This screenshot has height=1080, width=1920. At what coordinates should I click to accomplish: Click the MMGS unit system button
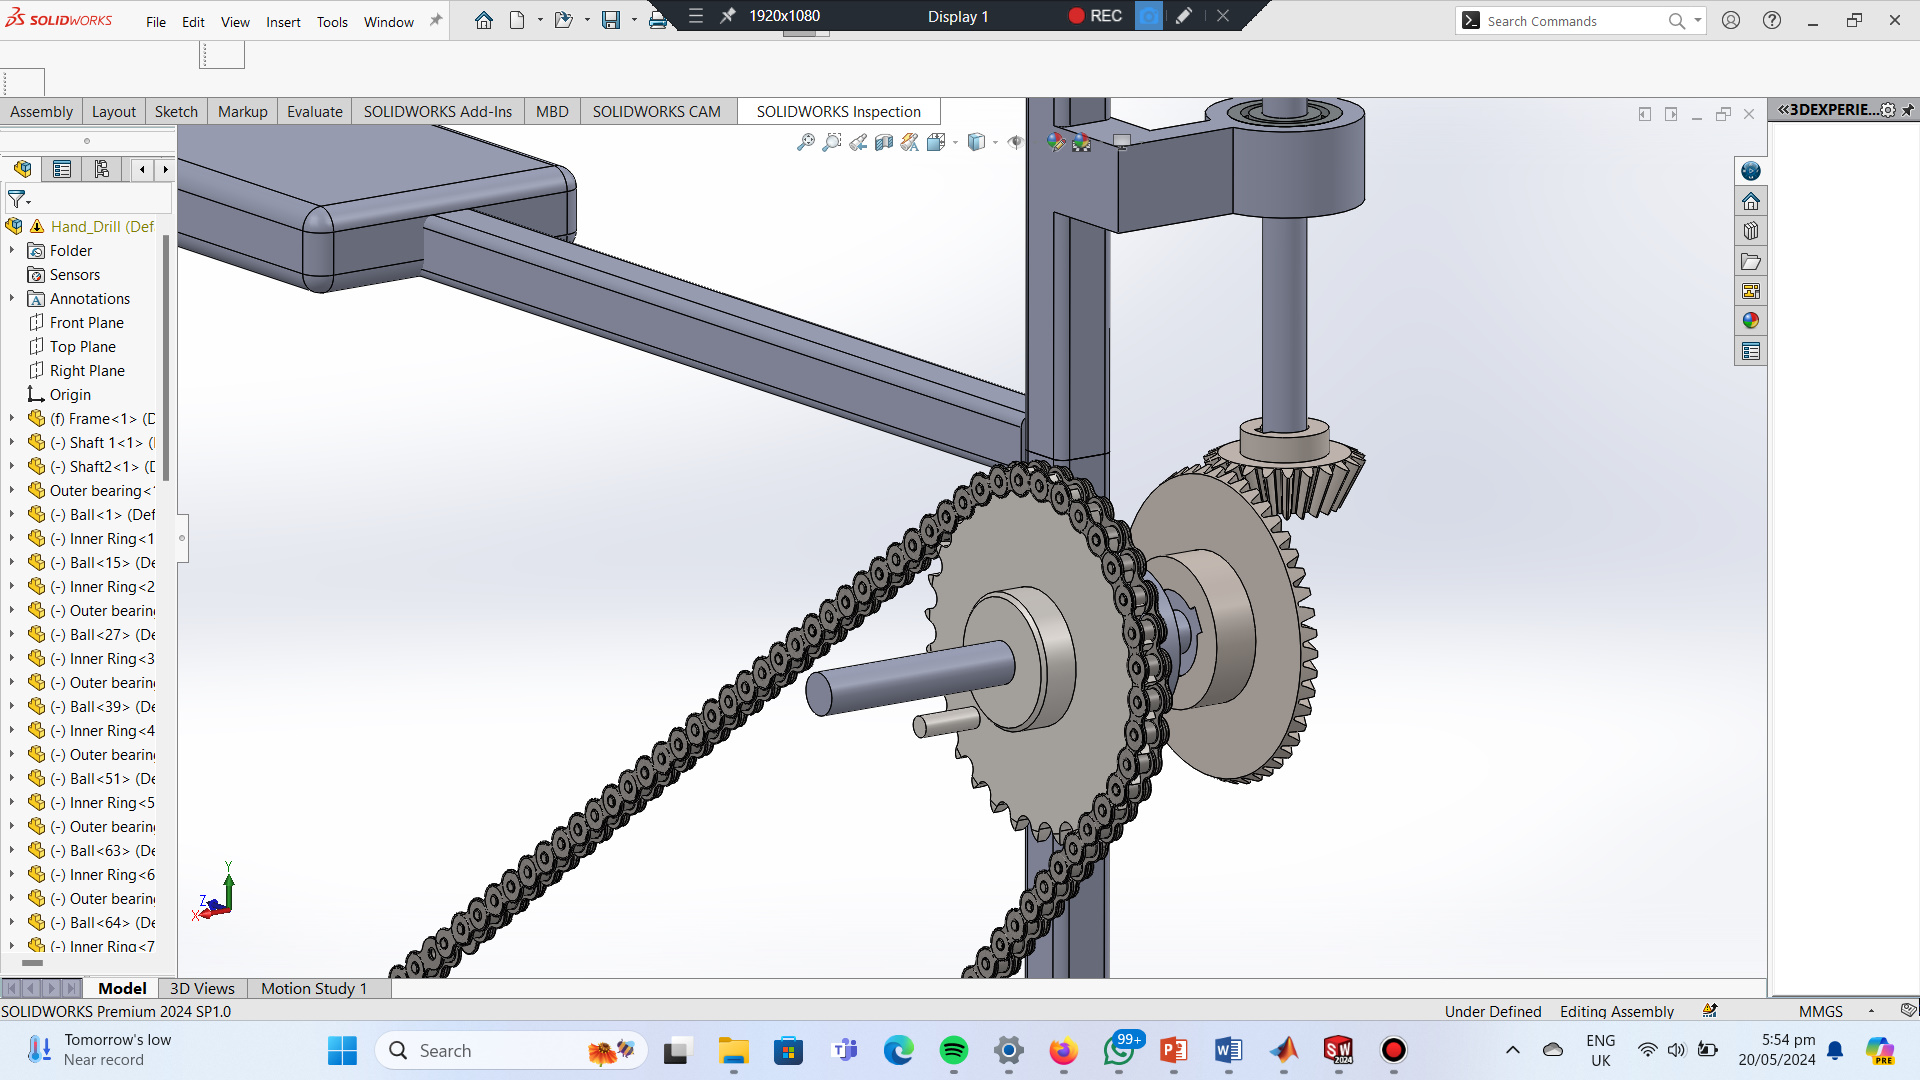(1820, 1011)
